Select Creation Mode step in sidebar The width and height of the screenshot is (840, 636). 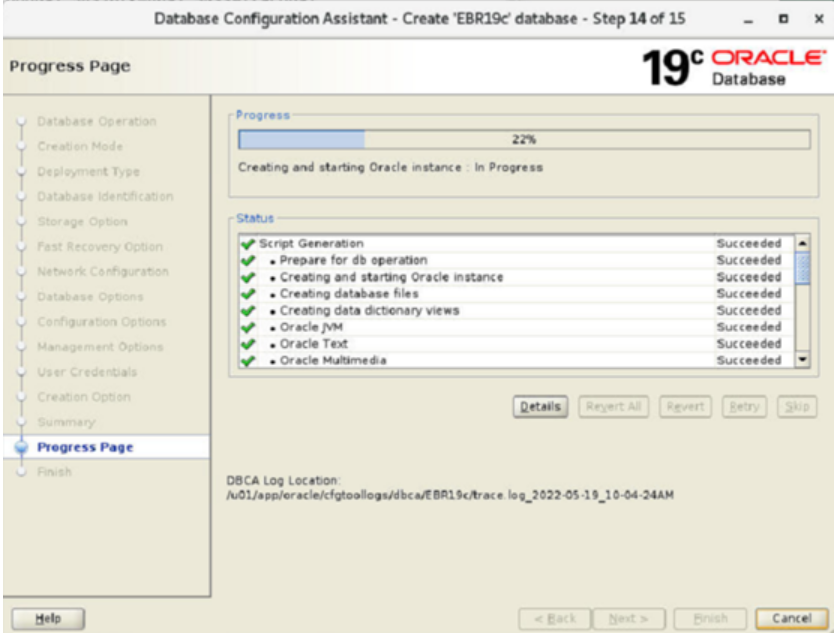tap(80, 146)
